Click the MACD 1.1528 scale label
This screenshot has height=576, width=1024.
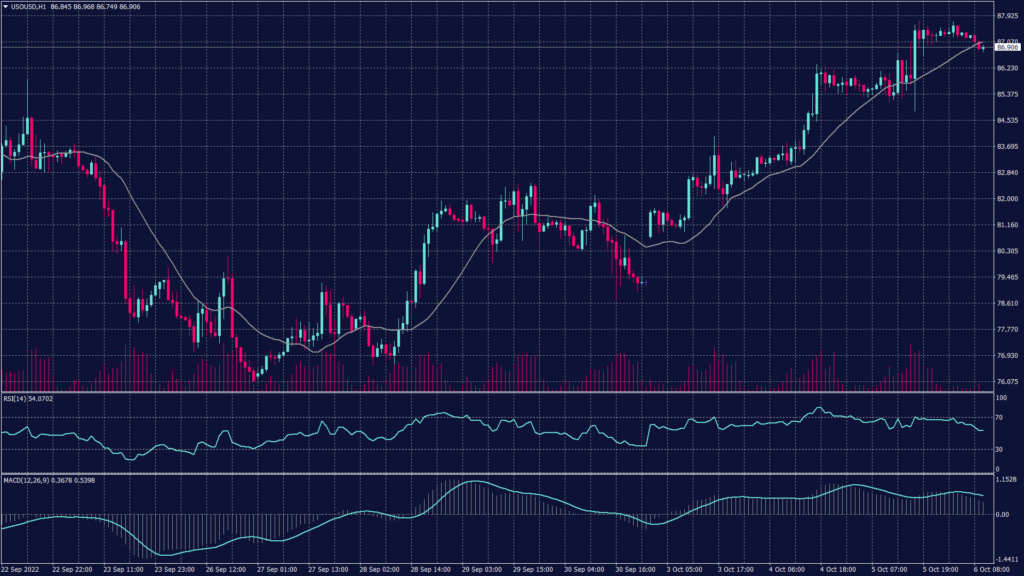point(1006,480)
